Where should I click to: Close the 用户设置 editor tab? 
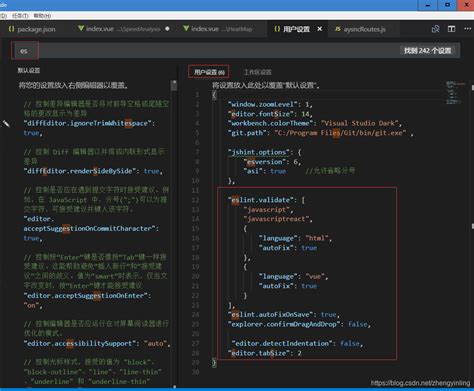(320, 29)
